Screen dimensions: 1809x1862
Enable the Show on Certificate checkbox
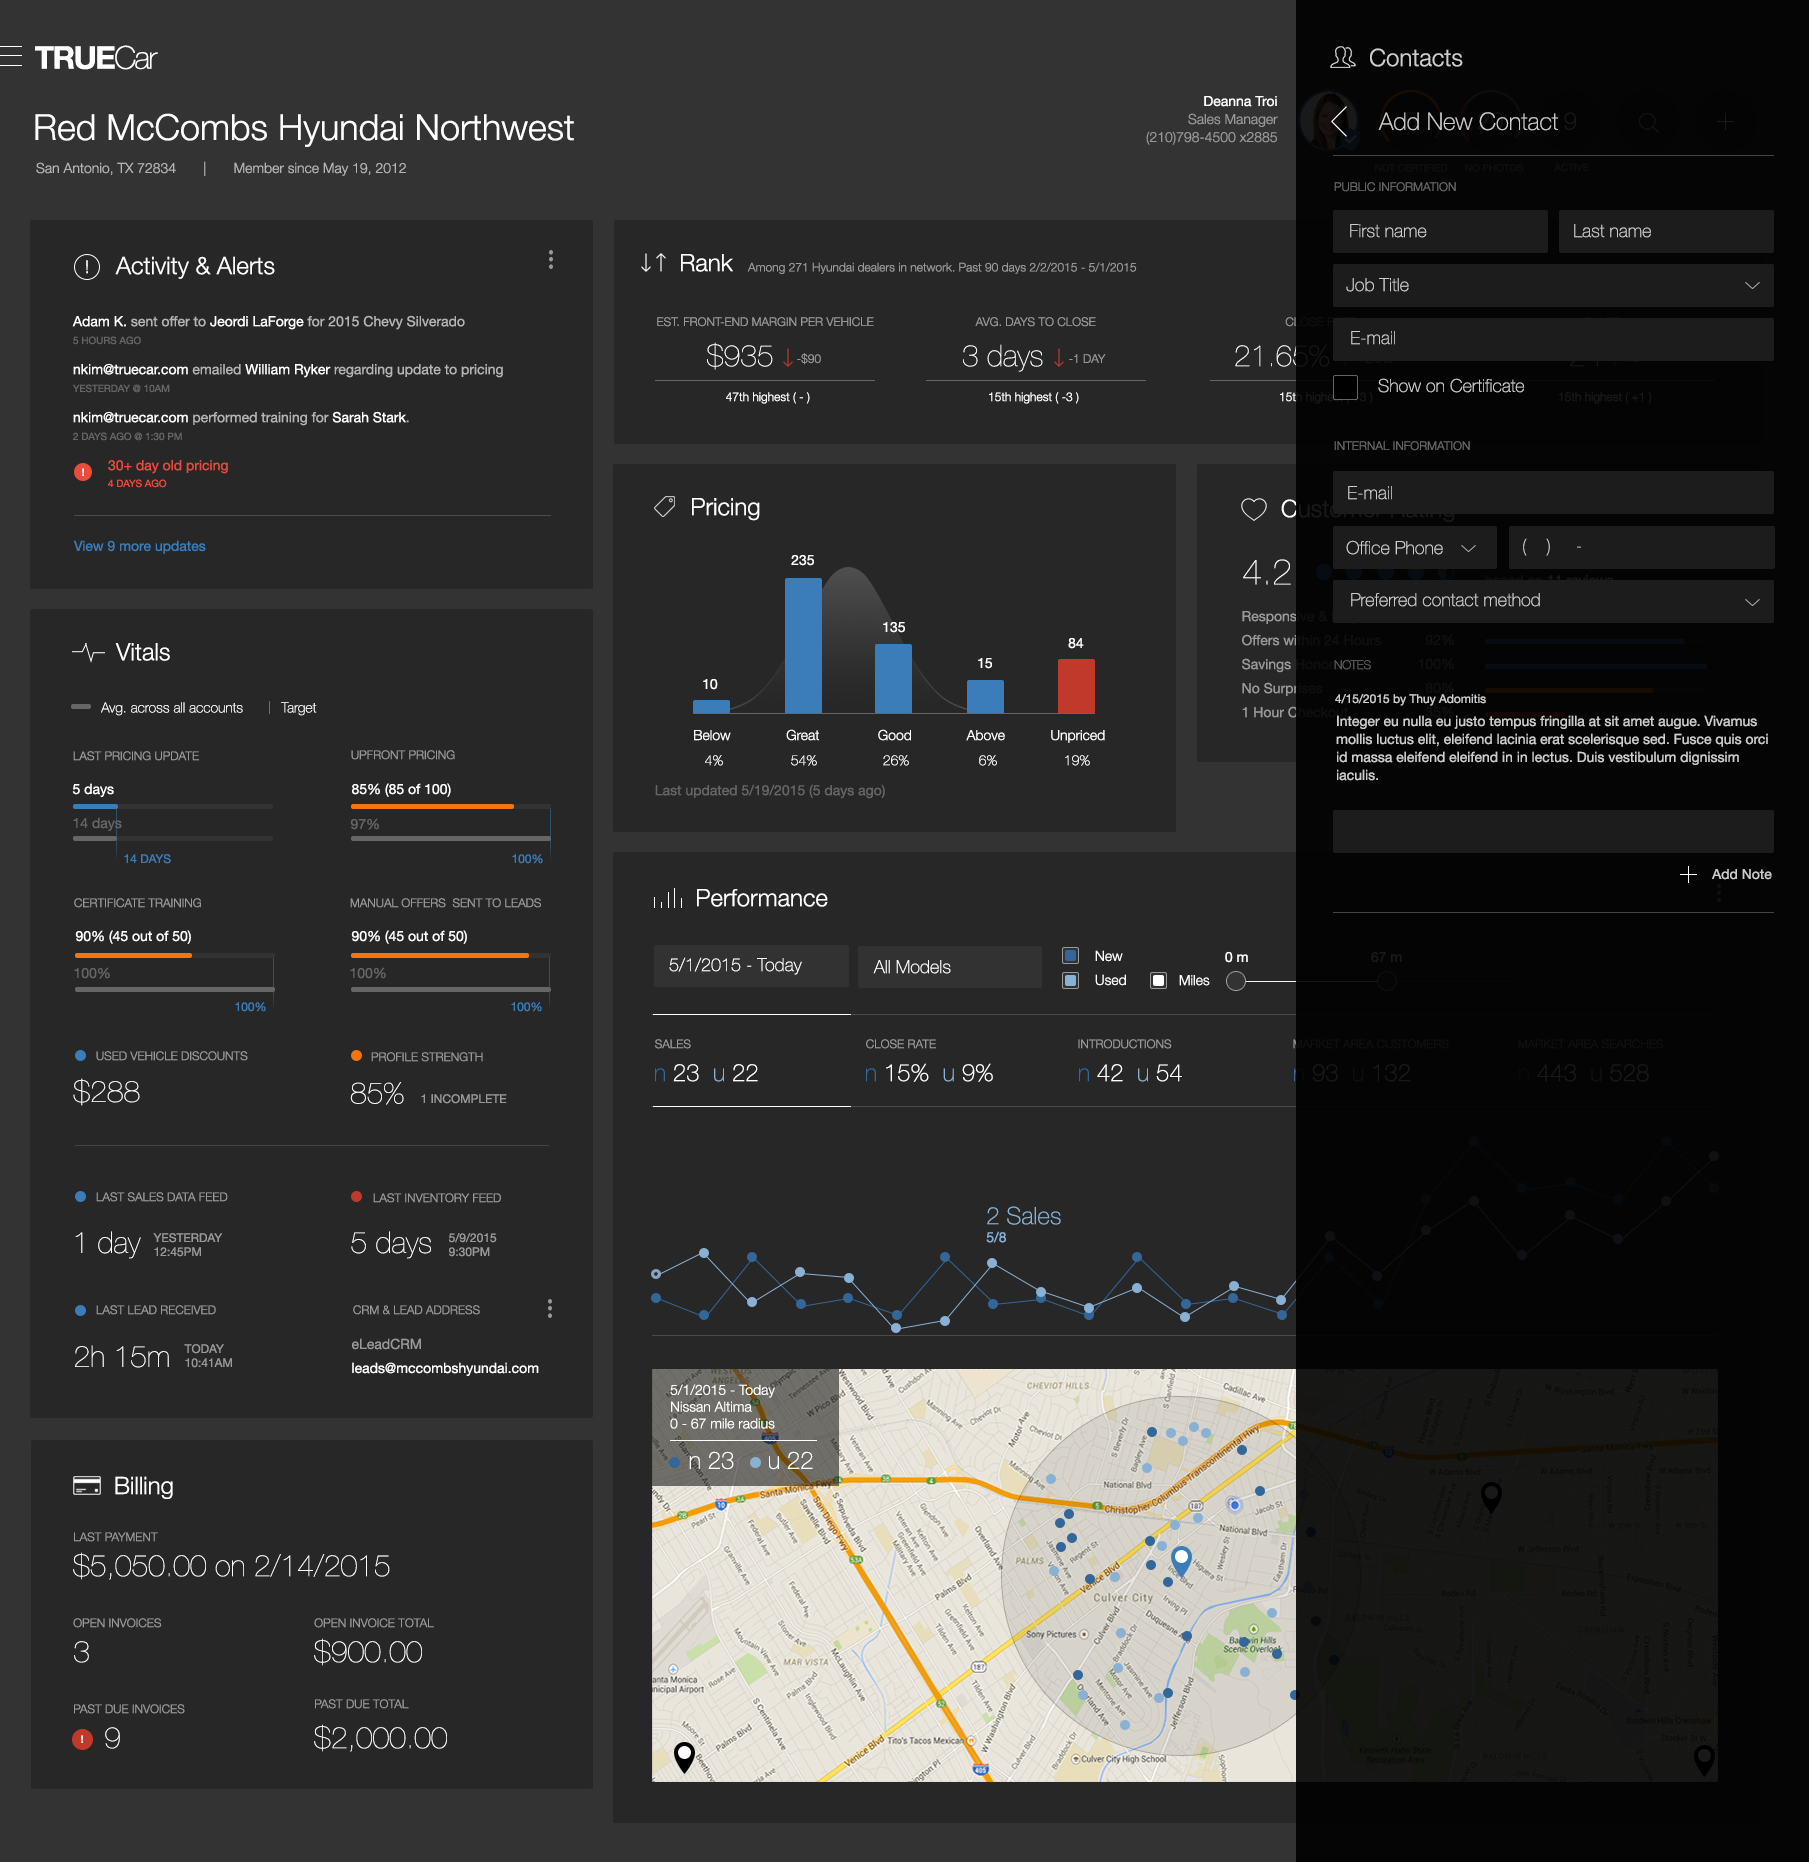click(x=1346, y=388)
